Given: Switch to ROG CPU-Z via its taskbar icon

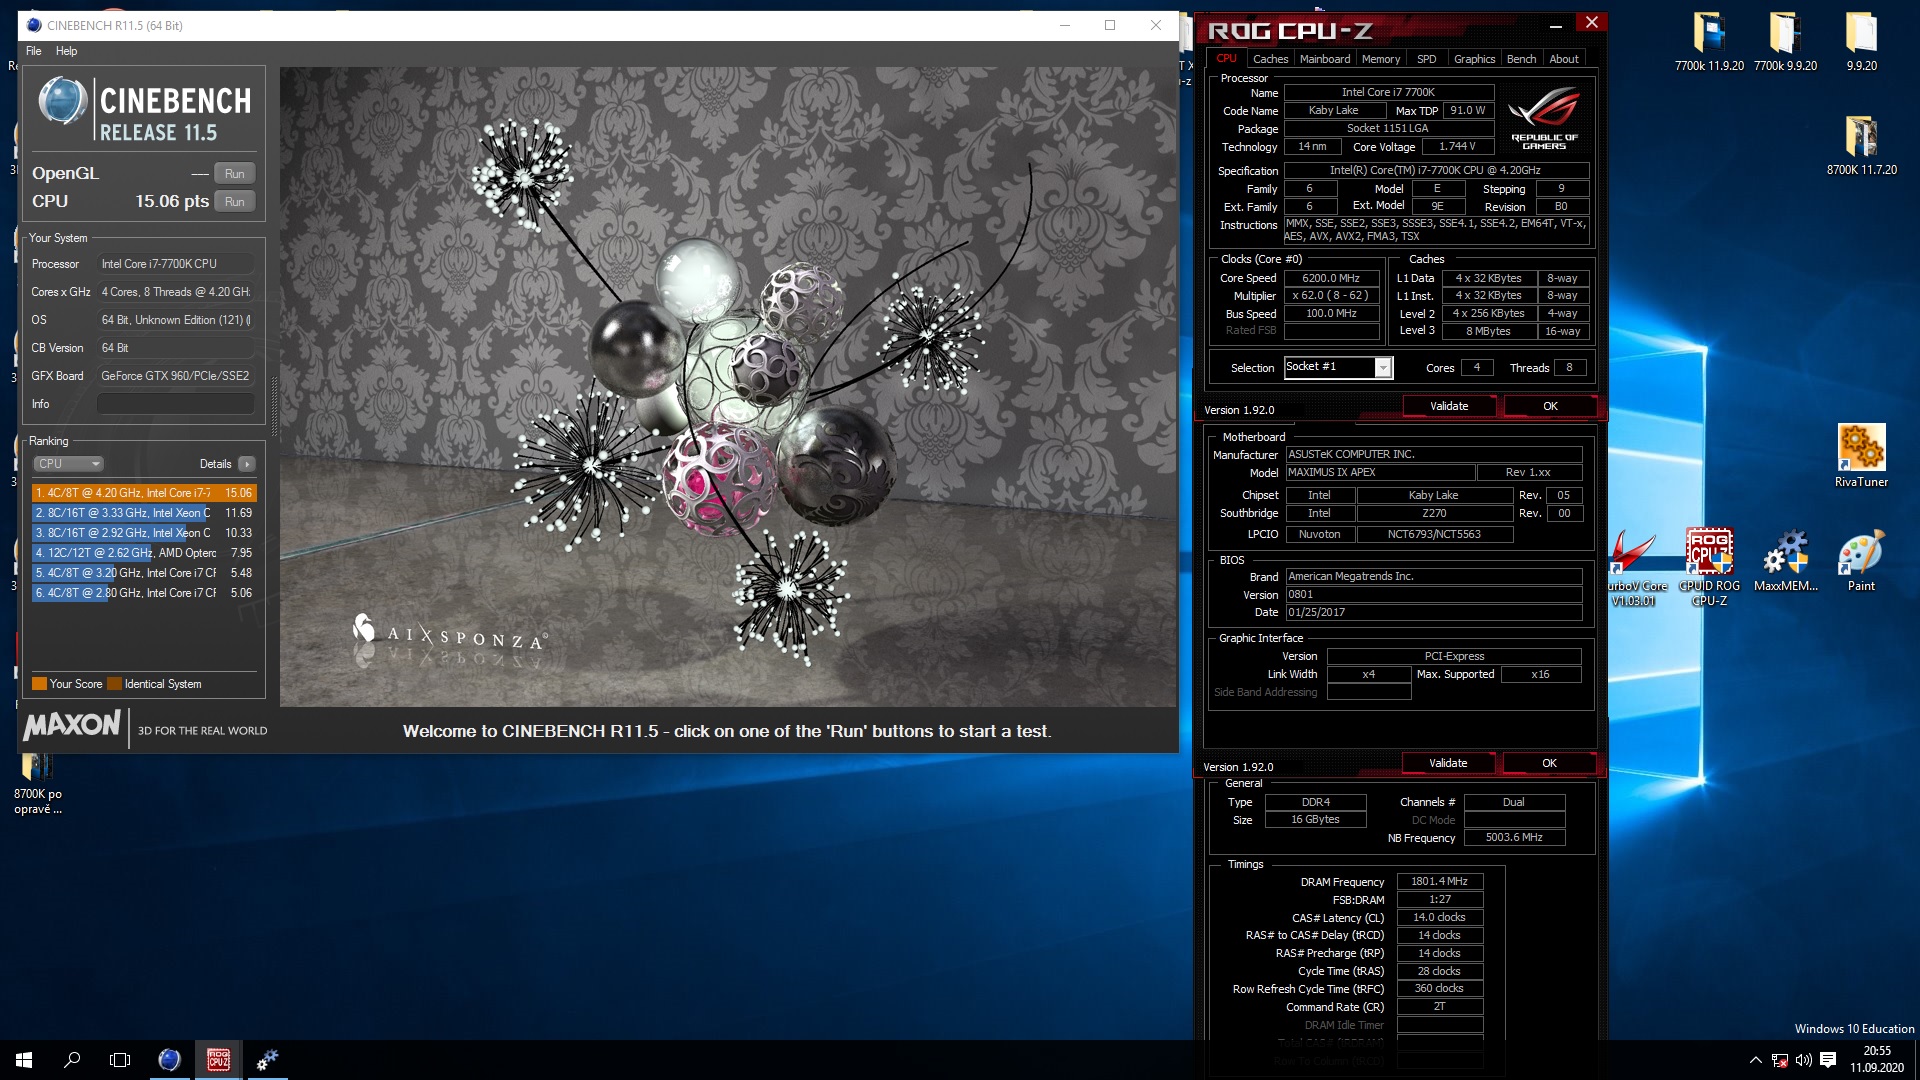Looking at the screenshot, I should (218, 1060).
